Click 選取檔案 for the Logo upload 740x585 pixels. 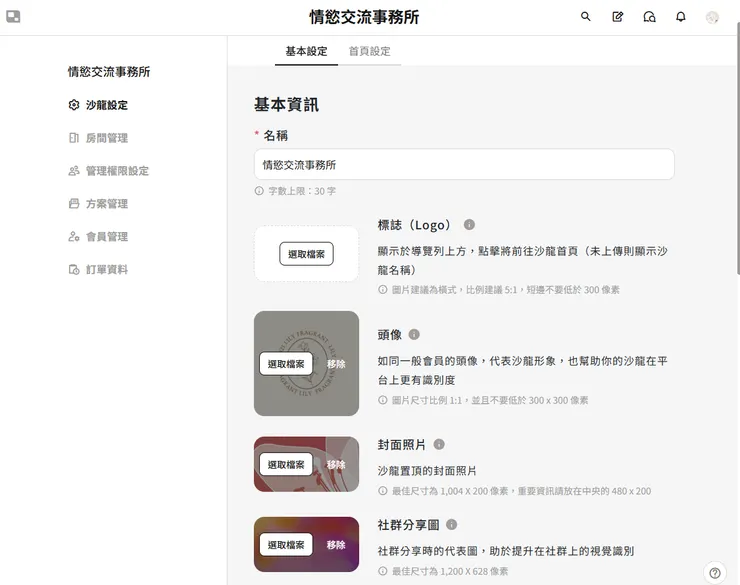(x=306, y=254)
